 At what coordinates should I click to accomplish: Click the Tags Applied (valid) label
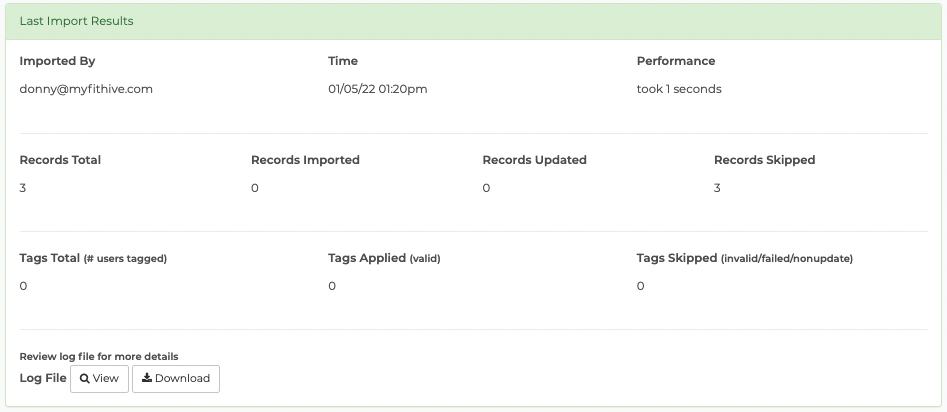tap(384, 258)
